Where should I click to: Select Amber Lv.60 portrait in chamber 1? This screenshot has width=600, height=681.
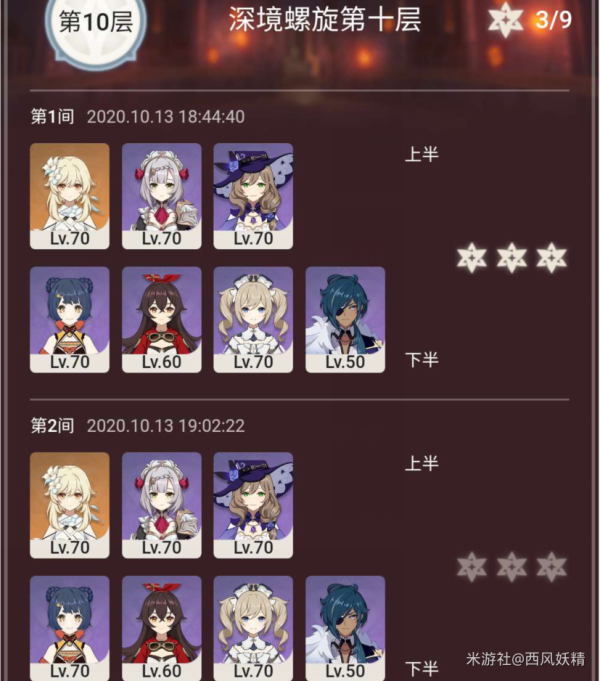point(162,320)
